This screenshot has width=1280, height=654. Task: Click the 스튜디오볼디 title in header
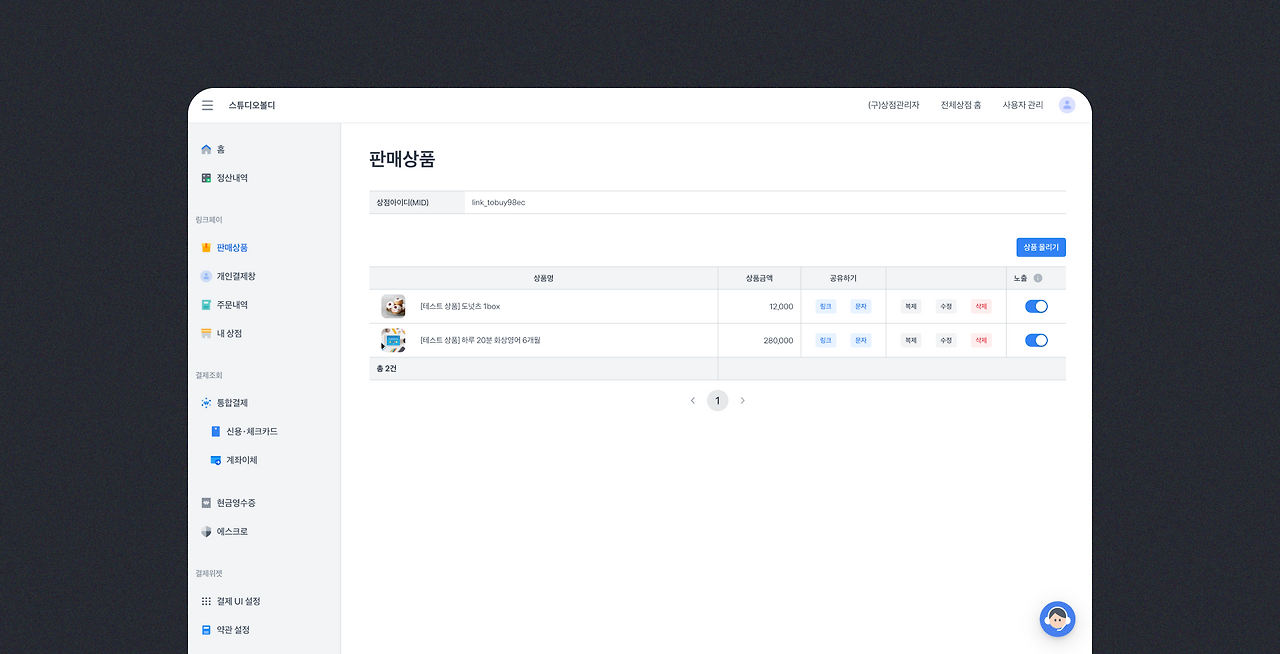(252, 105)
